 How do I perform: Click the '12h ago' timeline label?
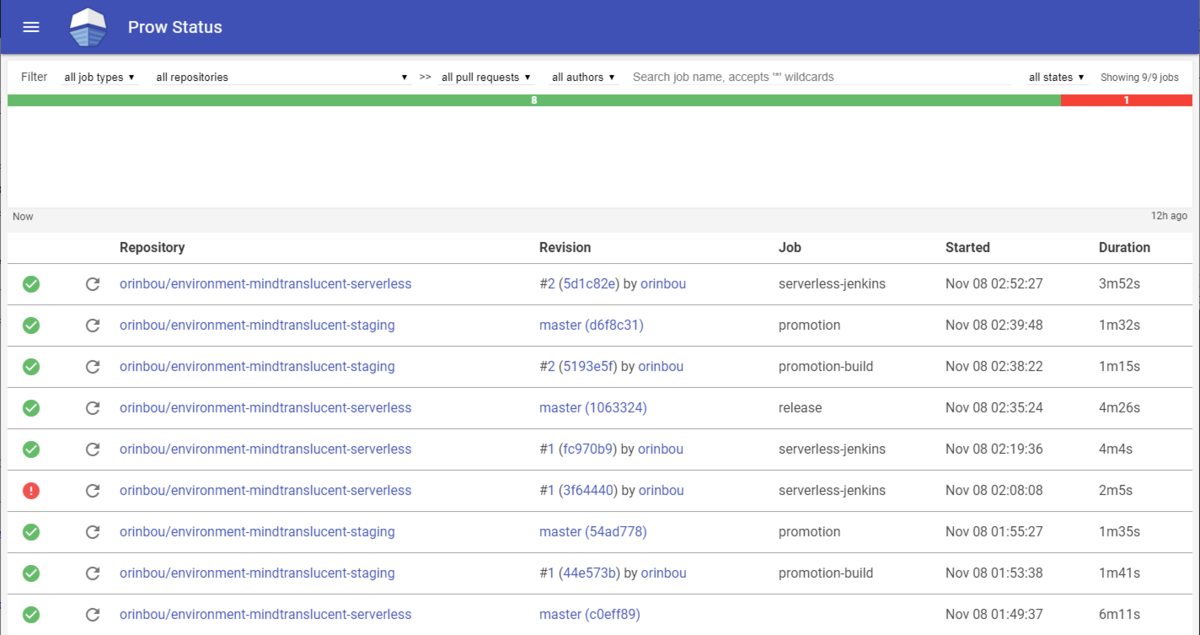click(x=1169, y=216)
